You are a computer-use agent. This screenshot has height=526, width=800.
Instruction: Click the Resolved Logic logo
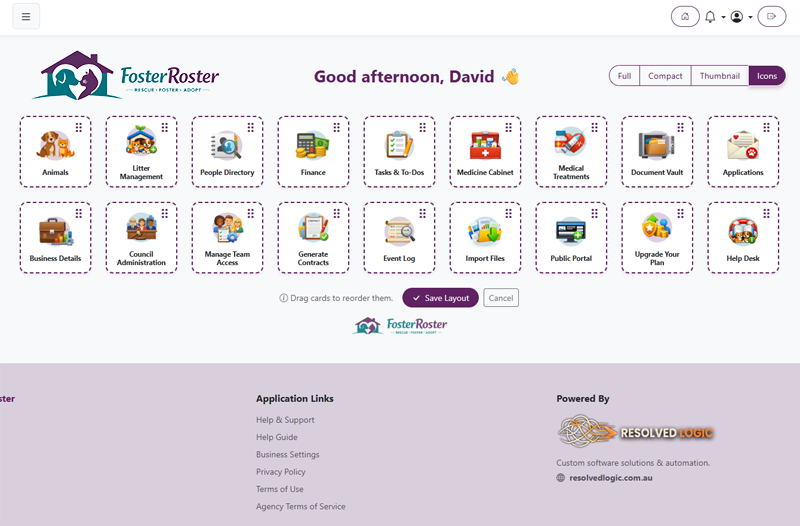[635, 432]
